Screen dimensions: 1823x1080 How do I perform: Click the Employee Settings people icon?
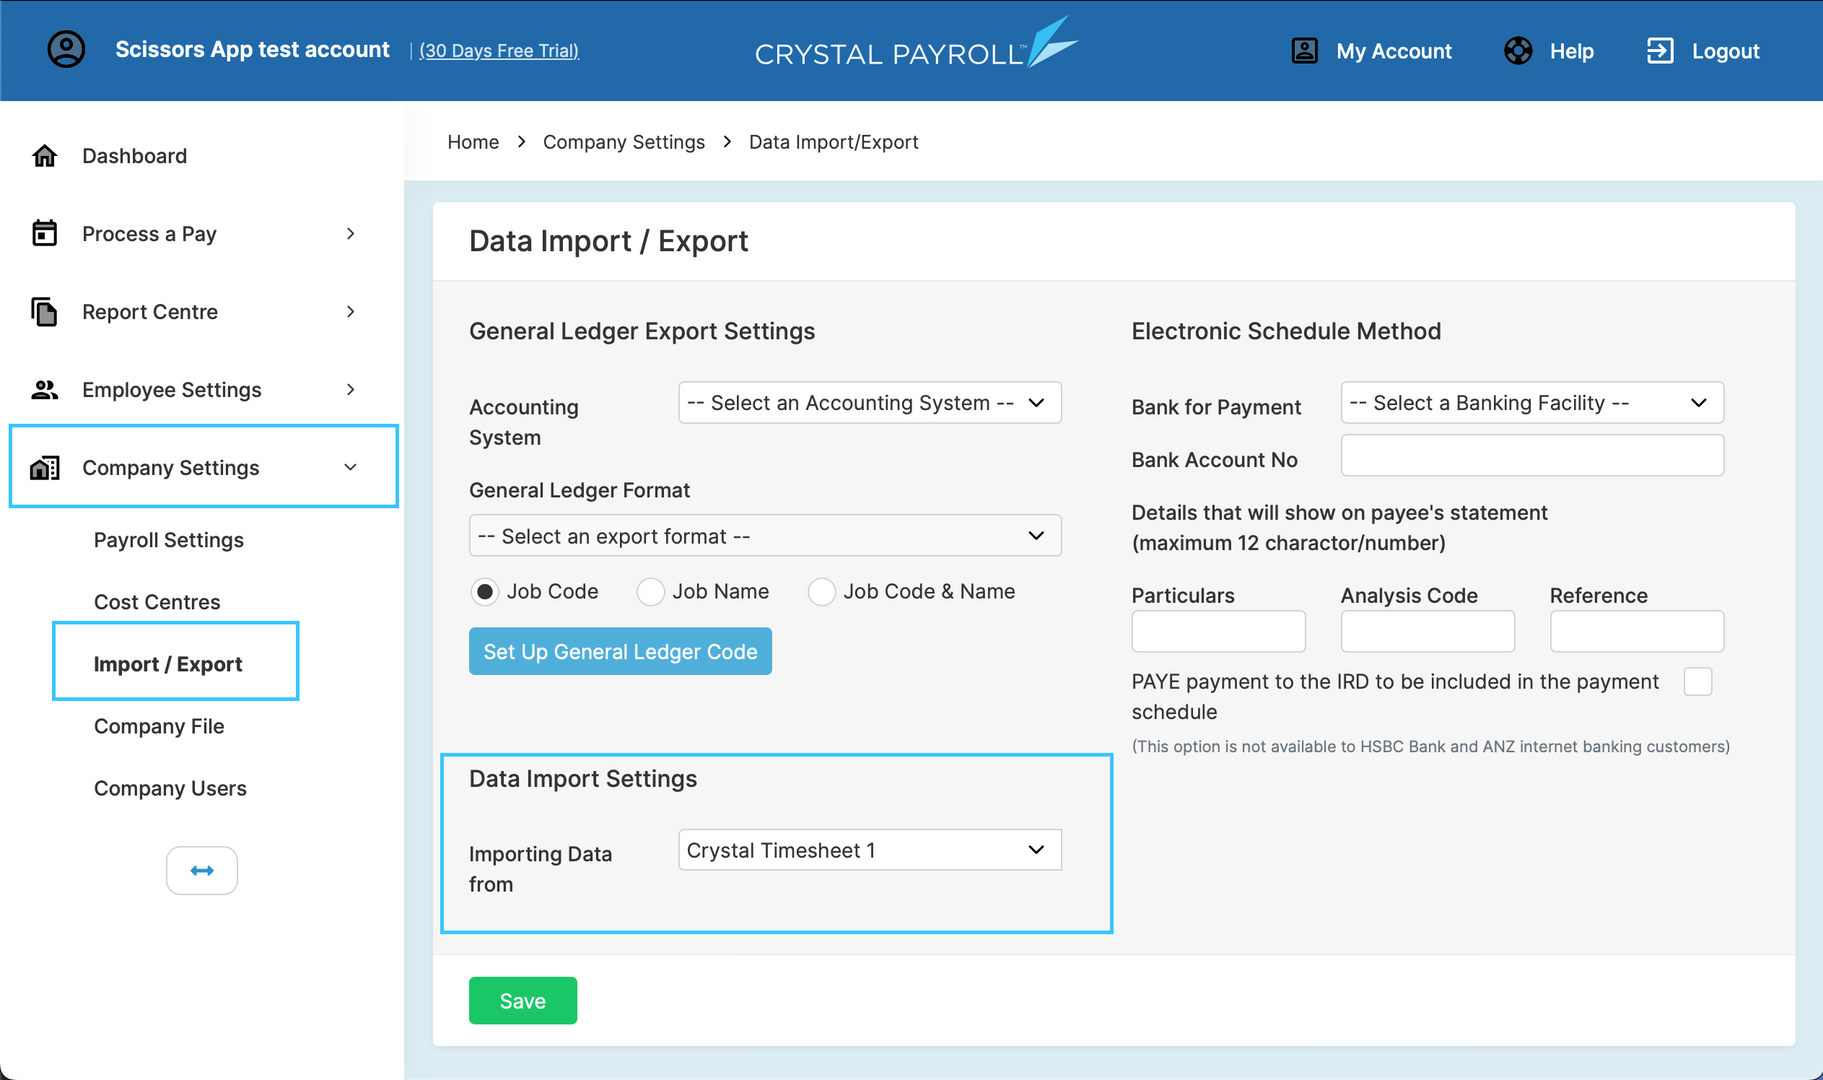click(x=45, y=389)
